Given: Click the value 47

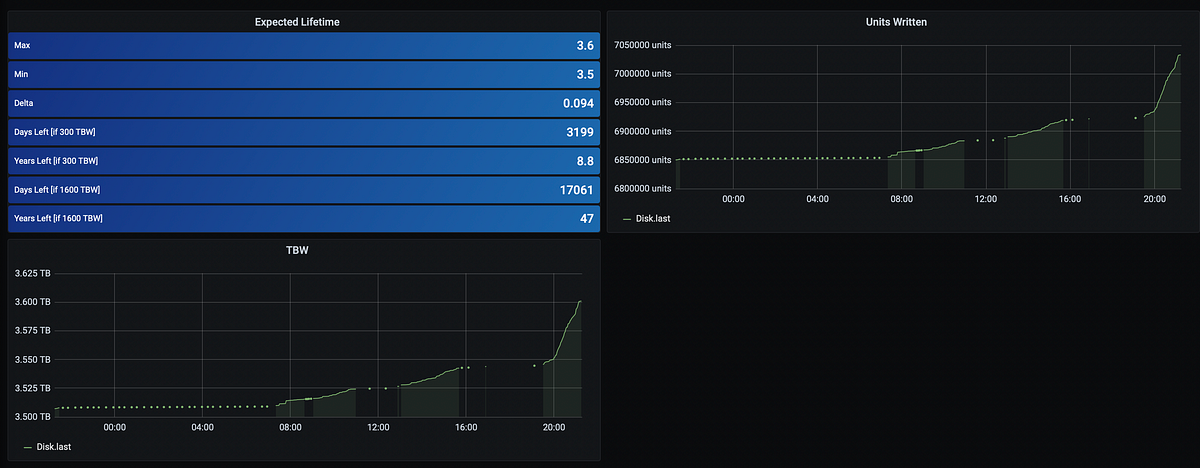Looking at the screenshot, I should [587, 218].
